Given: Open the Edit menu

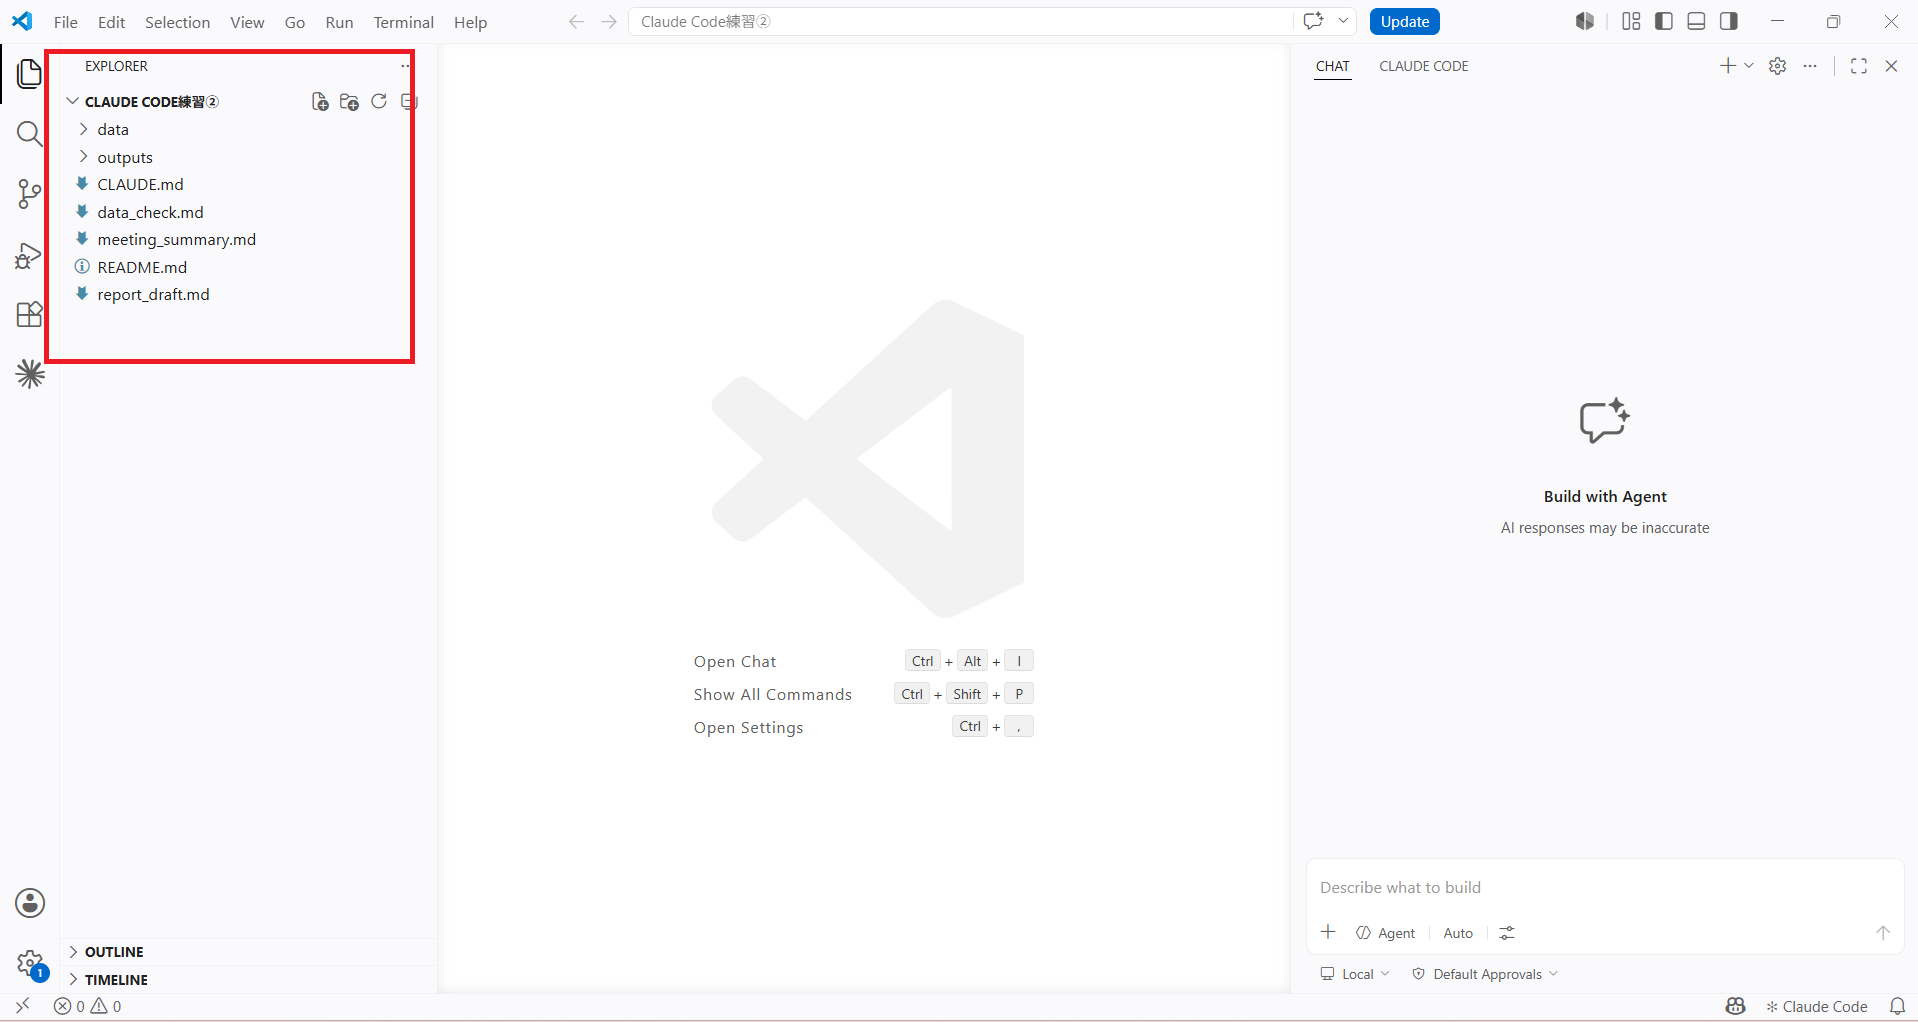Looking at the screenshot, I should [x=111, y=22].
